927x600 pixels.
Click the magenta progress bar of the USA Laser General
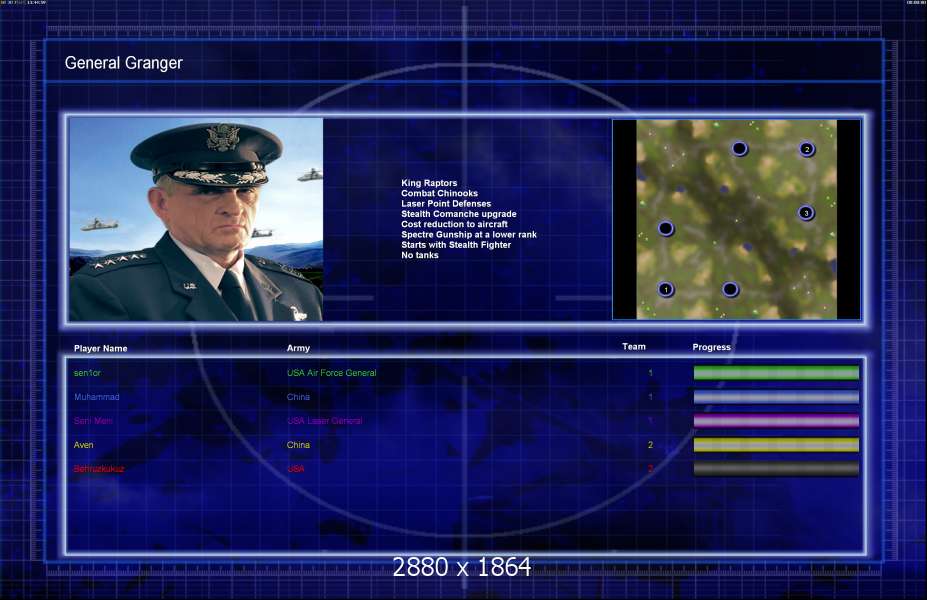(776, 421)
